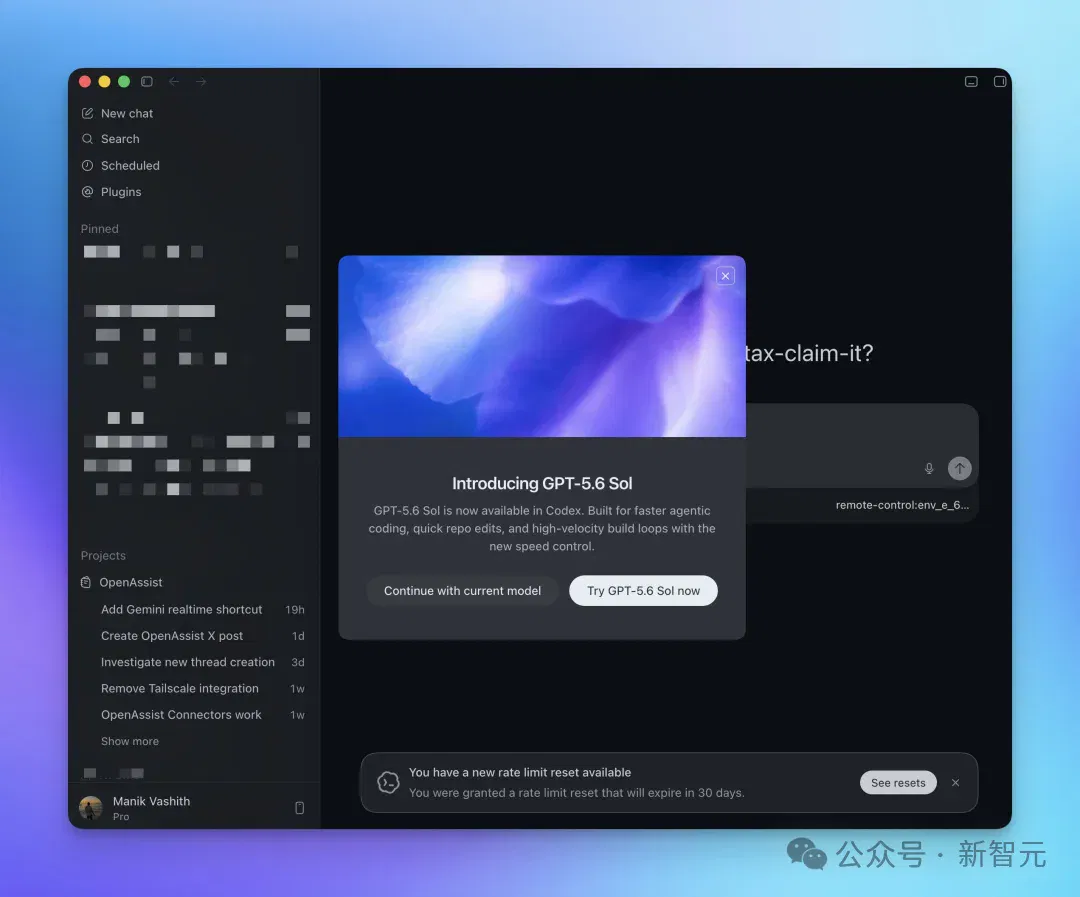Click the Scheduled clock icon
1080x897 pixels.
pyautogui.click(x=87, y=165)
